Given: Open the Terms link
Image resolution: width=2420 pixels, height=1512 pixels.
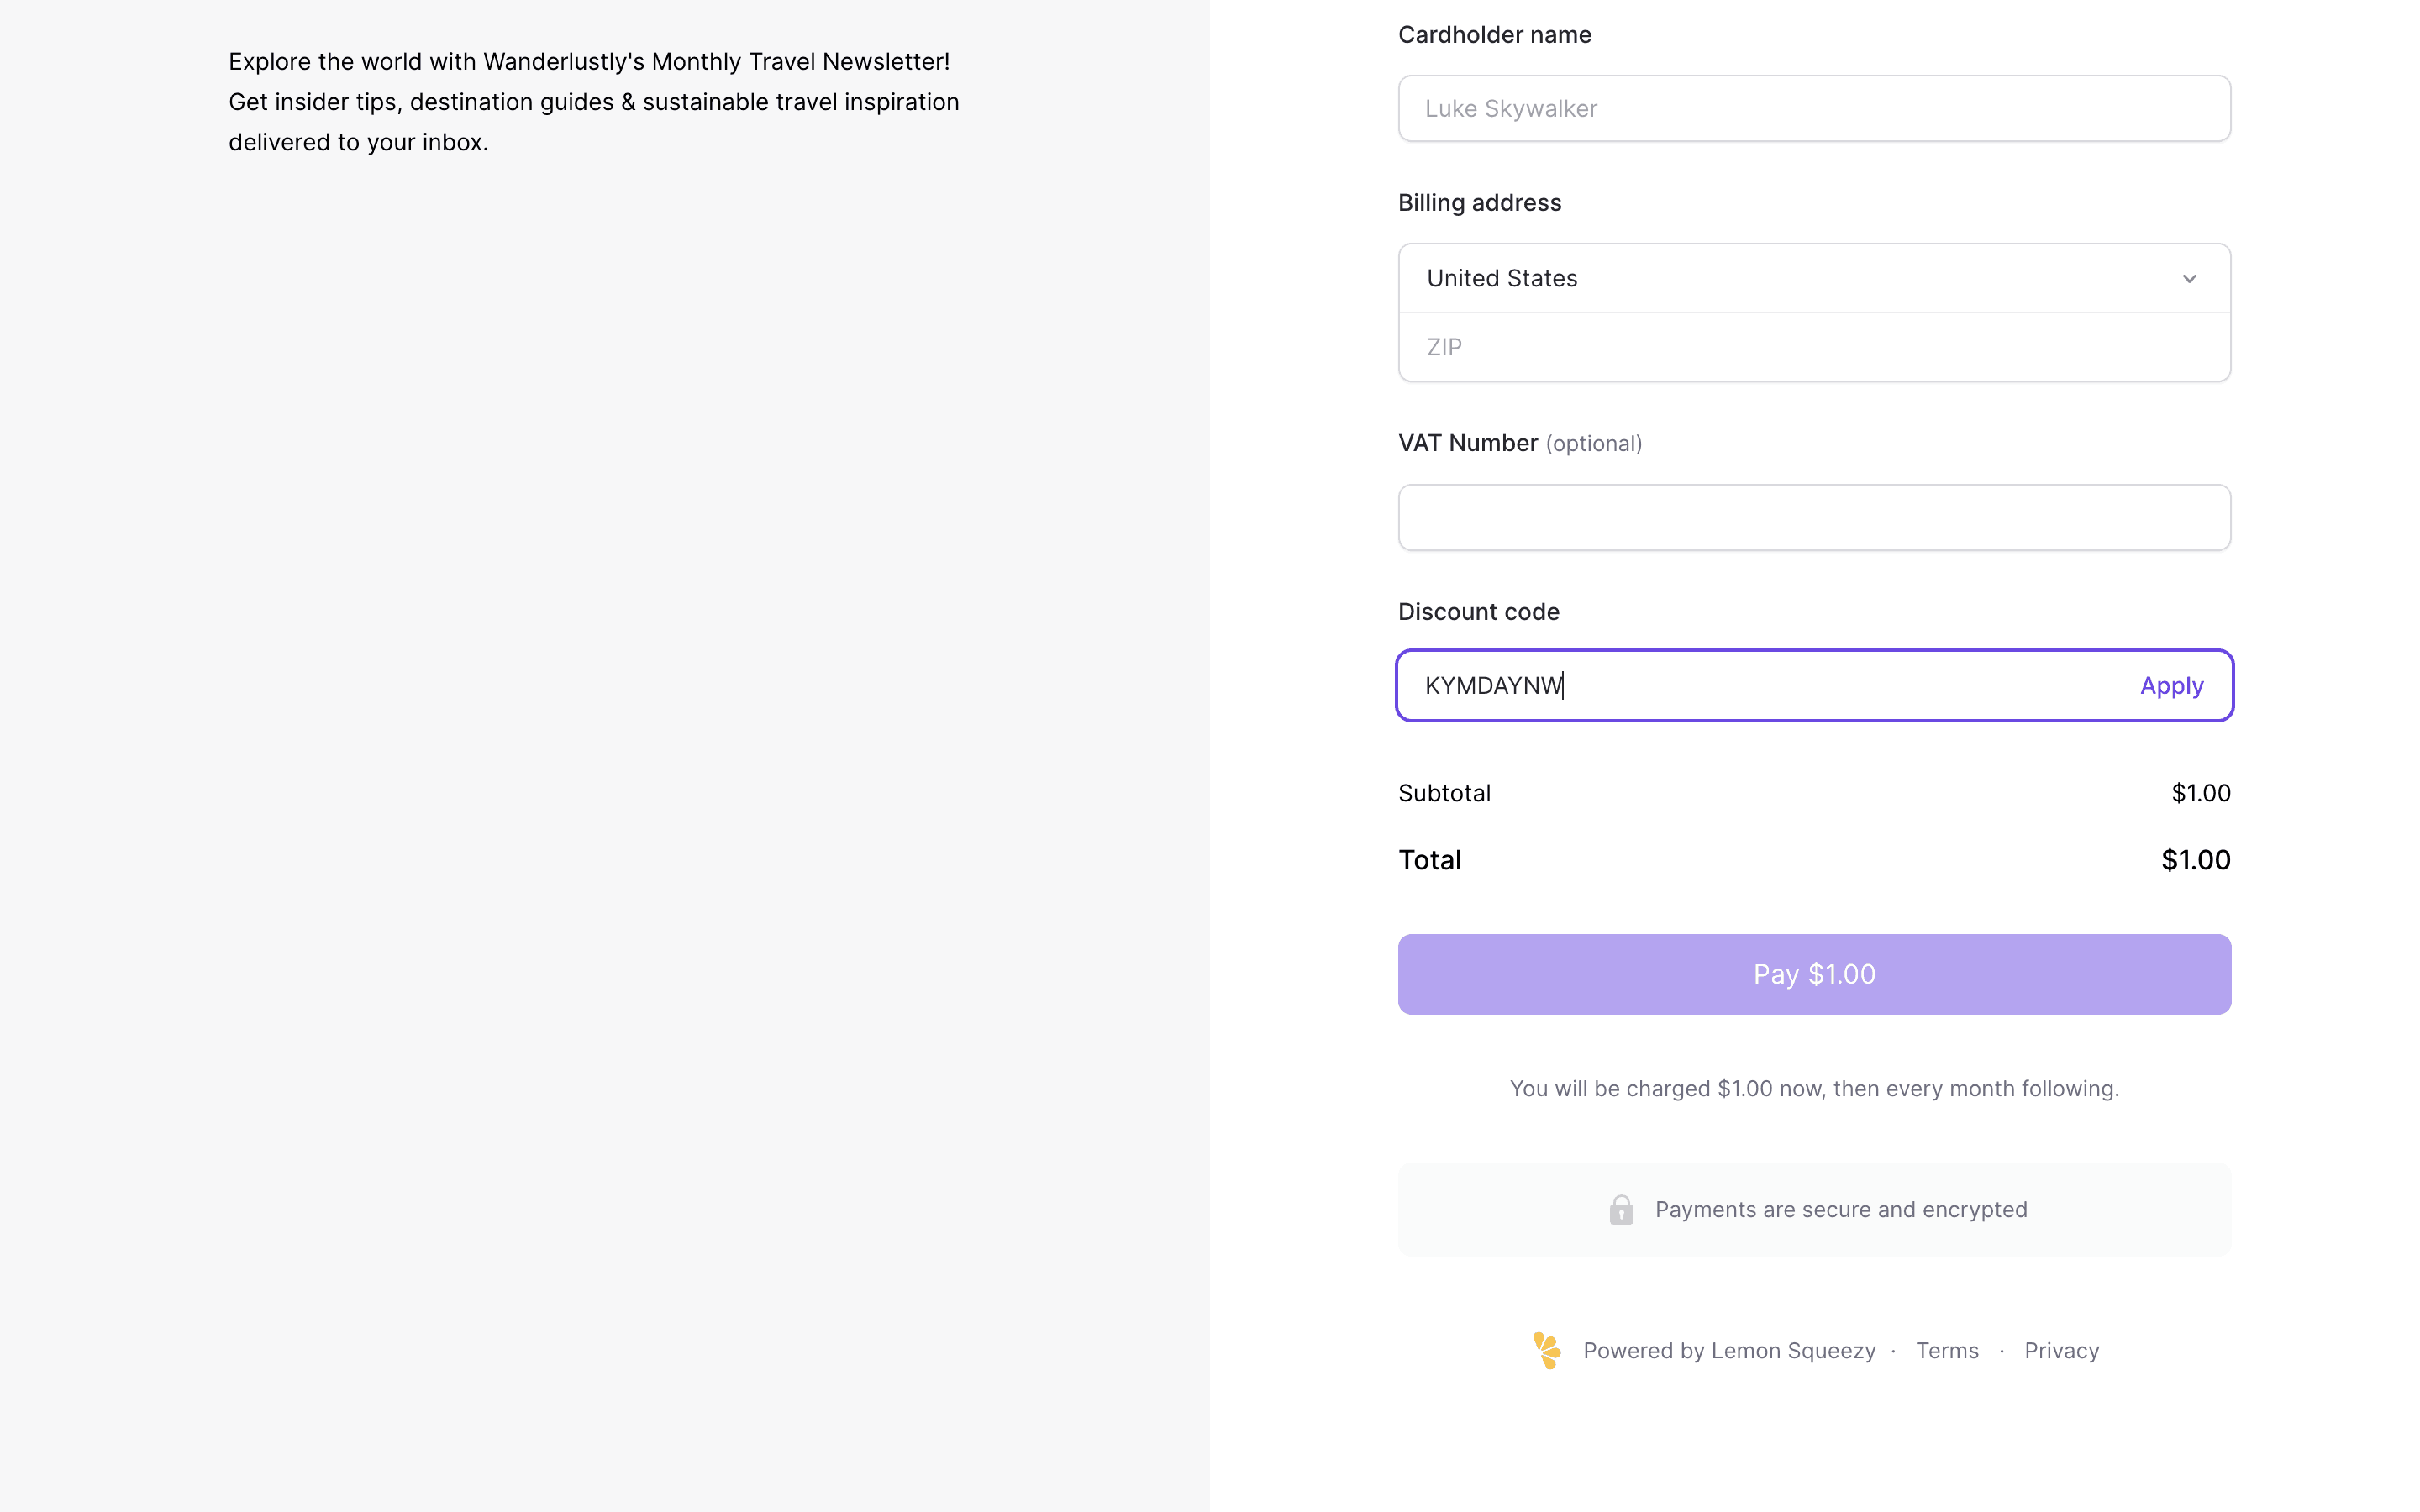Looking at the screenshot, I should [1946, 1351].
